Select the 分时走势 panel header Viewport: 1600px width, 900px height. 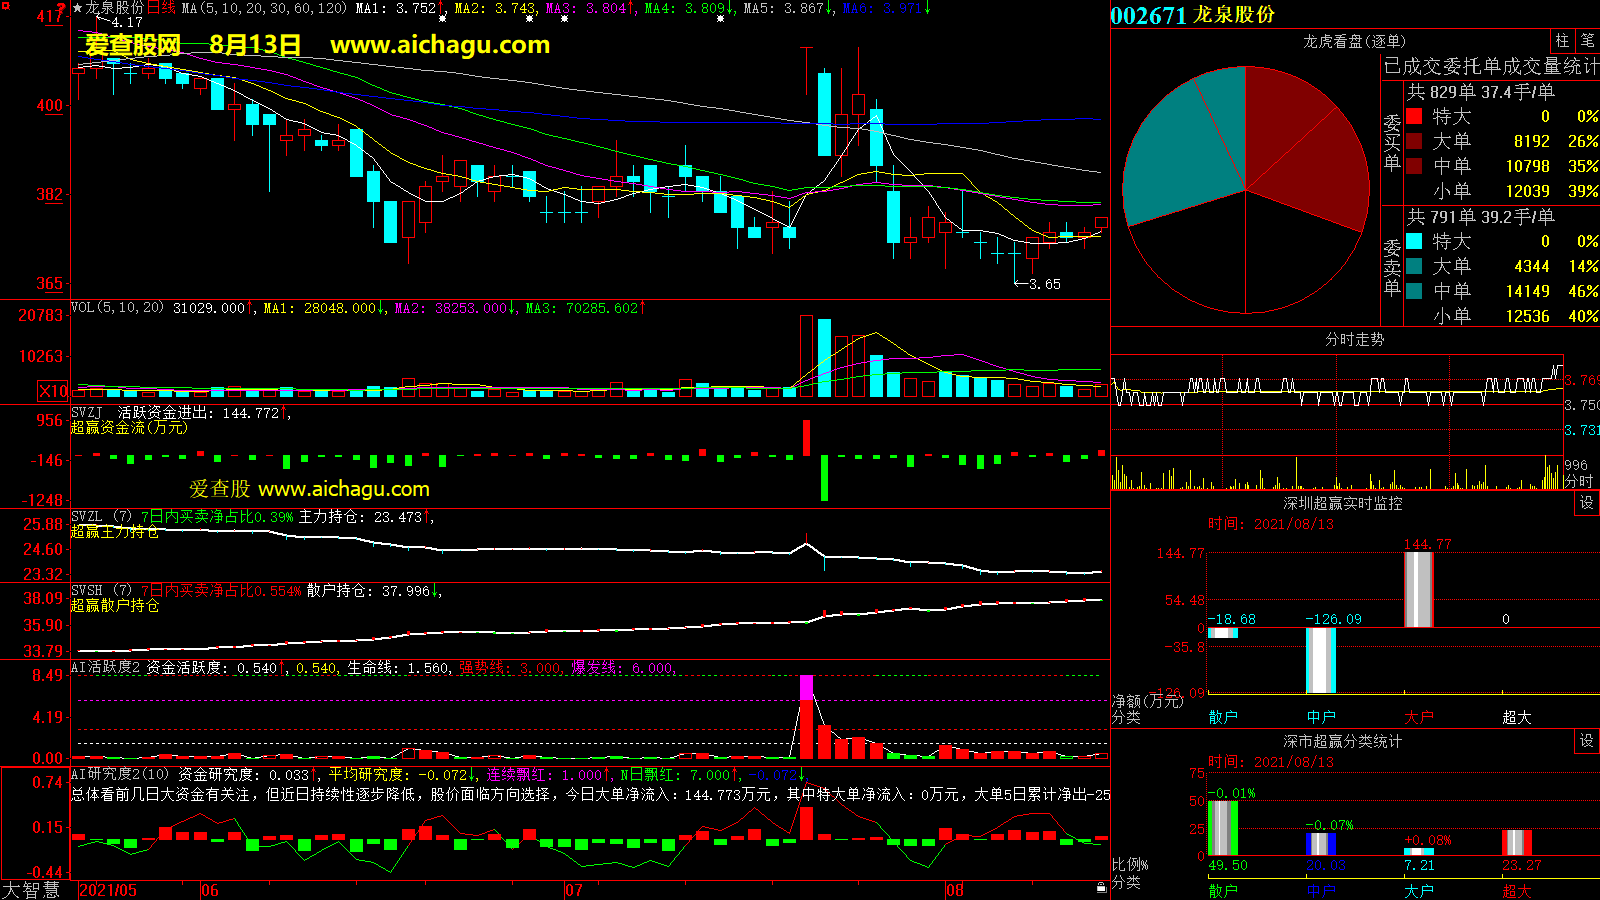pyautogui.click(x=1354, y=340)
